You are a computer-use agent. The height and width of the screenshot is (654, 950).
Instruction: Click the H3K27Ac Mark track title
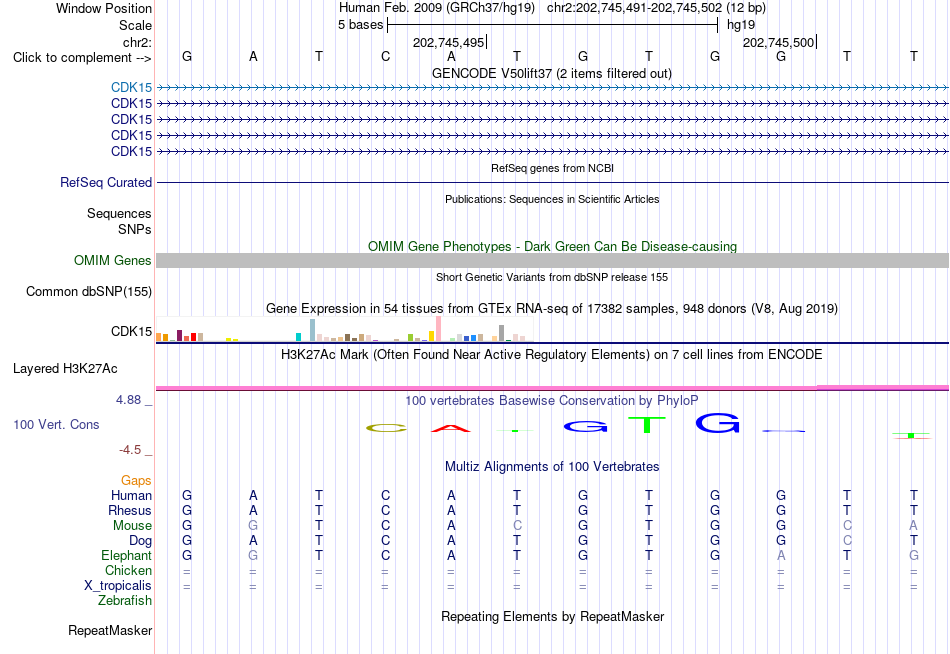[551, 355]
